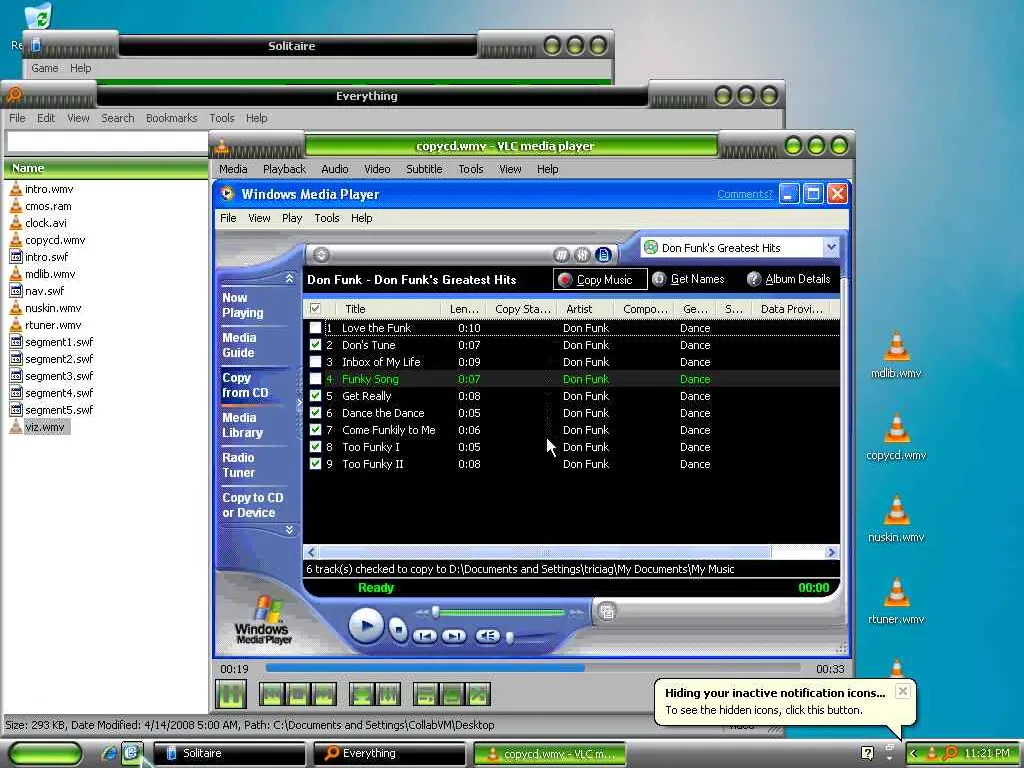Toggle the select-all checkbox in track header
The height and width of the screenshot is (768, 1024).
tap(315, 309)
